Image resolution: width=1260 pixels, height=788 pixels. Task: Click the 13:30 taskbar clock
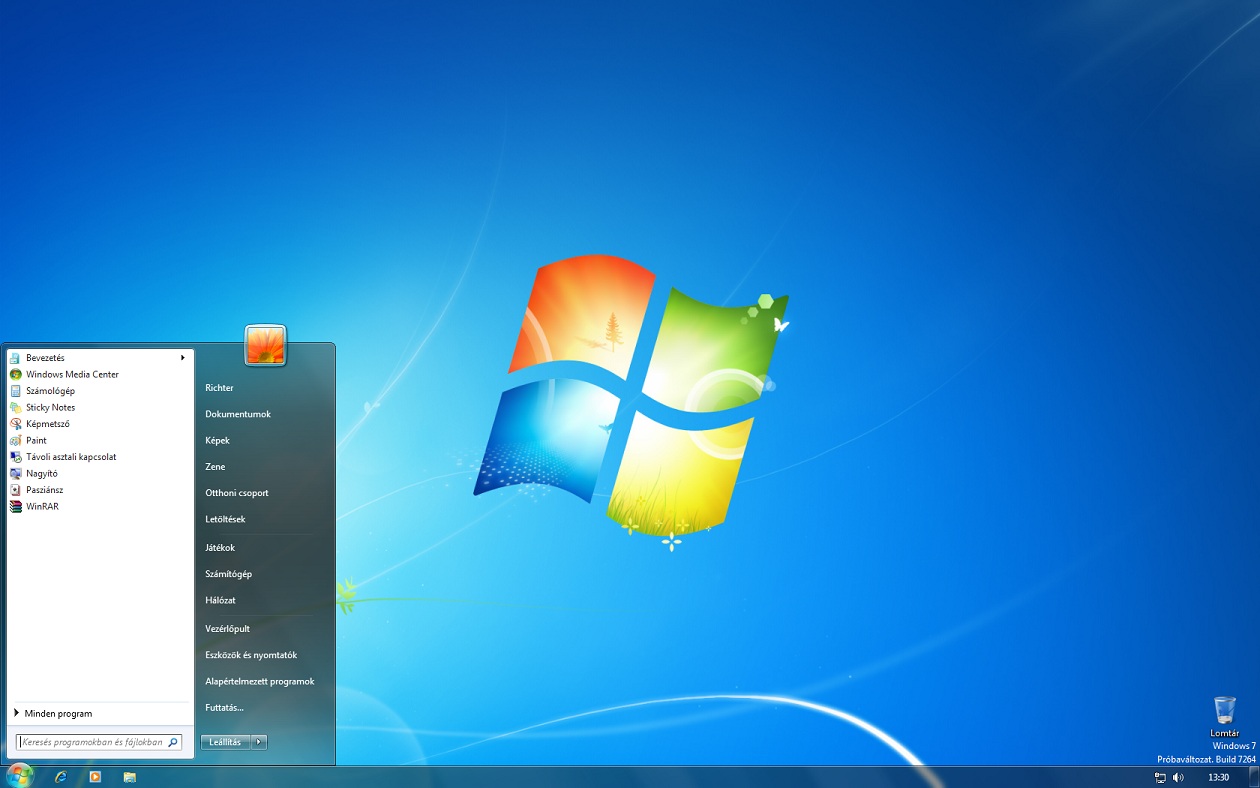pyautogui.click(x=1218, y=777)
